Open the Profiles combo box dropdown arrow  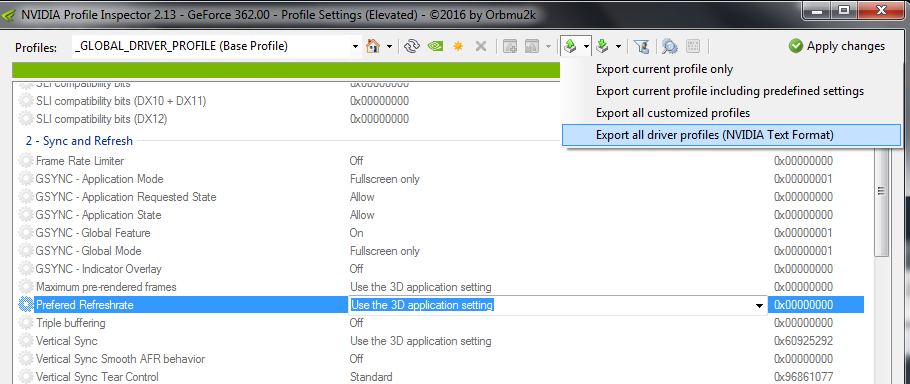point(356,47)
